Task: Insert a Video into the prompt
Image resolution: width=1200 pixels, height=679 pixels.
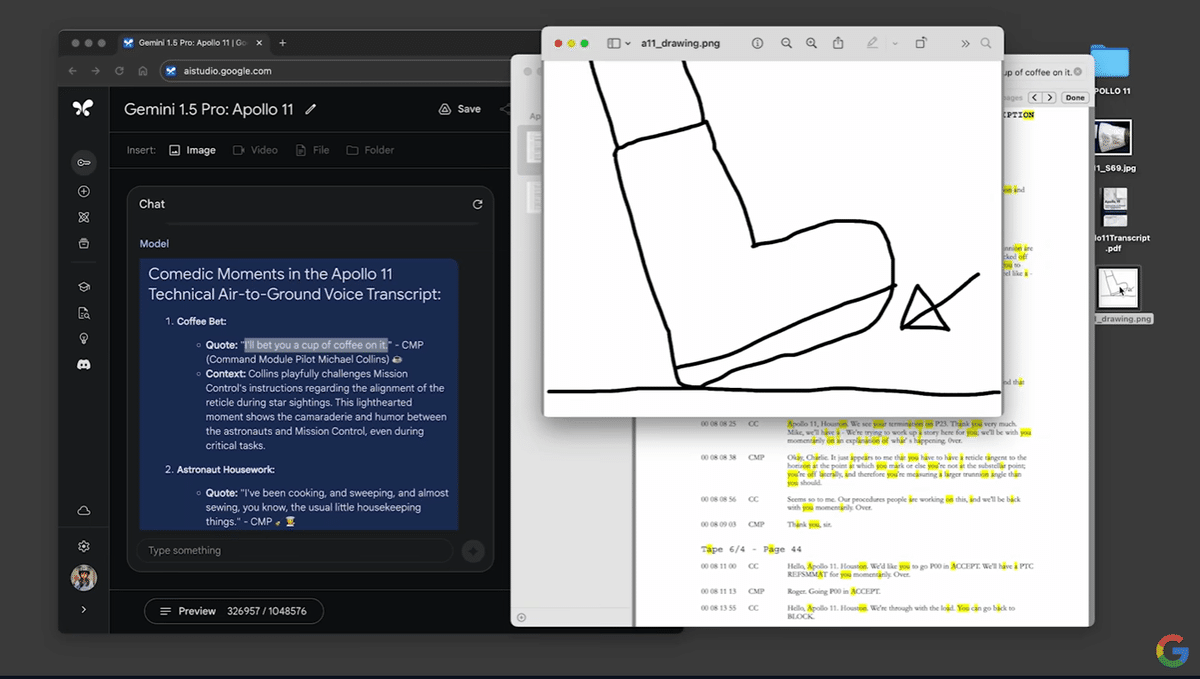Action: coord(255,150)
